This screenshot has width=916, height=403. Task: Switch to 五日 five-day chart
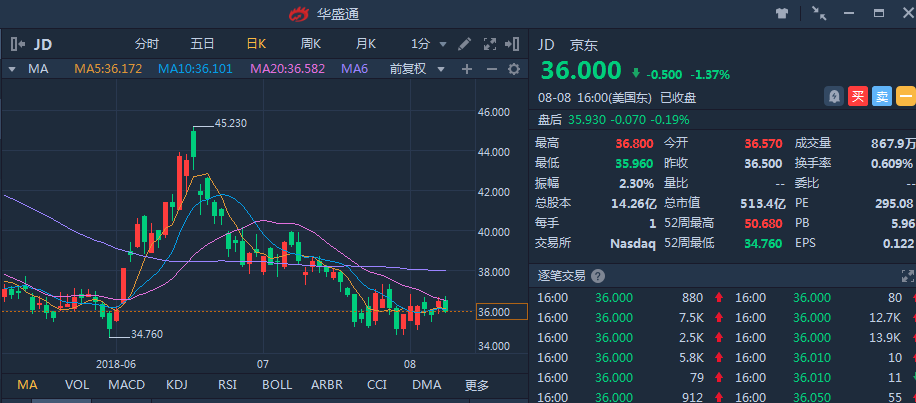coord(202,44)
